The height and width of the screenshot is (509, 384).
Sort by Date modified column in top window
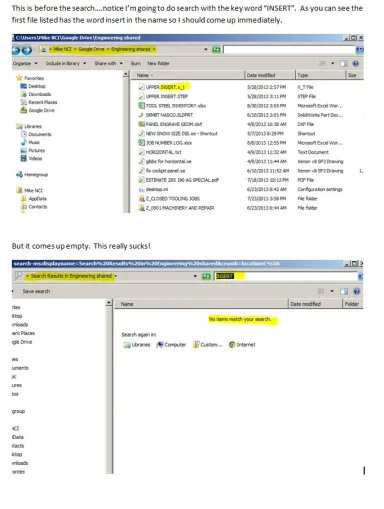270,75
